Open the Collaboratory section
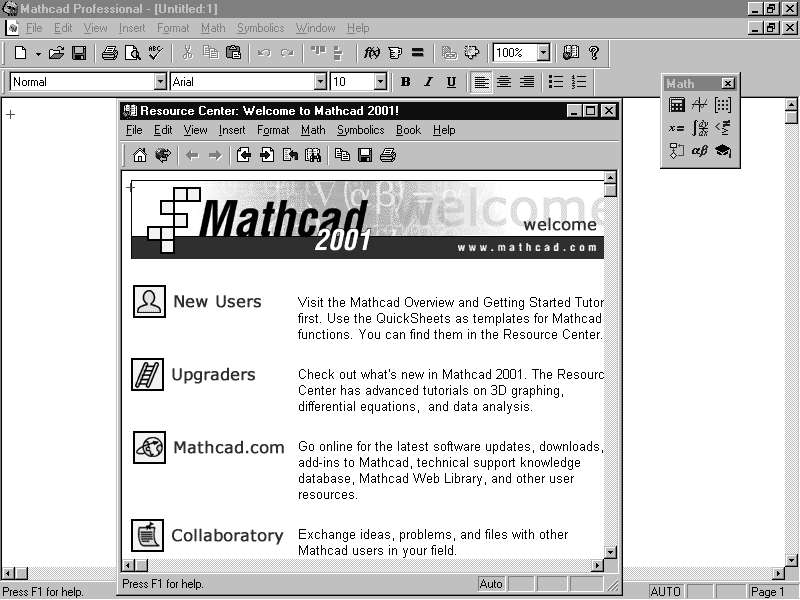This screenshot has width=800, height=600. click(227, 535)
